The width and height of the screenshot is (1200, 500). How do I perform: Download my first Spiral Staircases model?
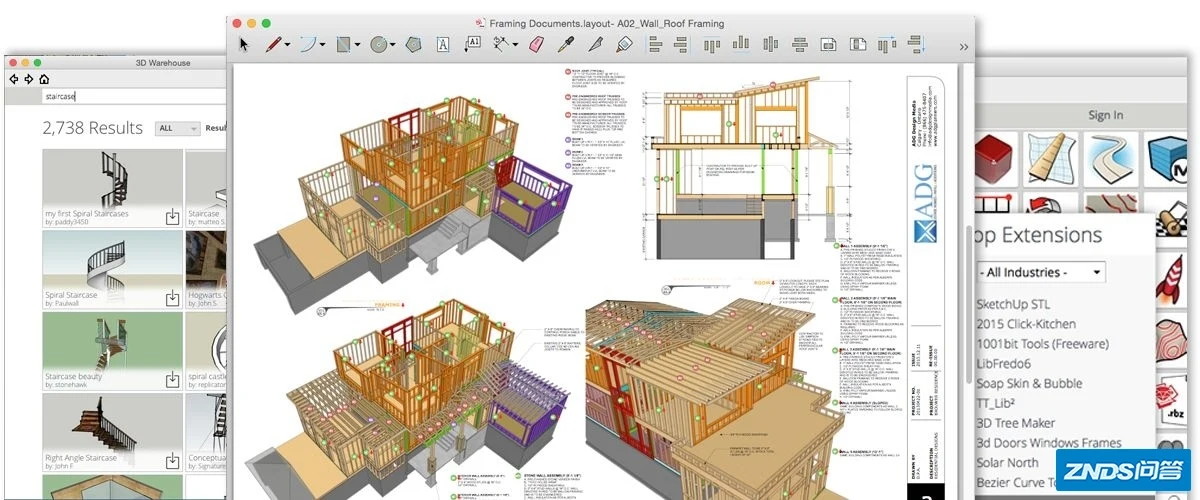click(172, 216)
